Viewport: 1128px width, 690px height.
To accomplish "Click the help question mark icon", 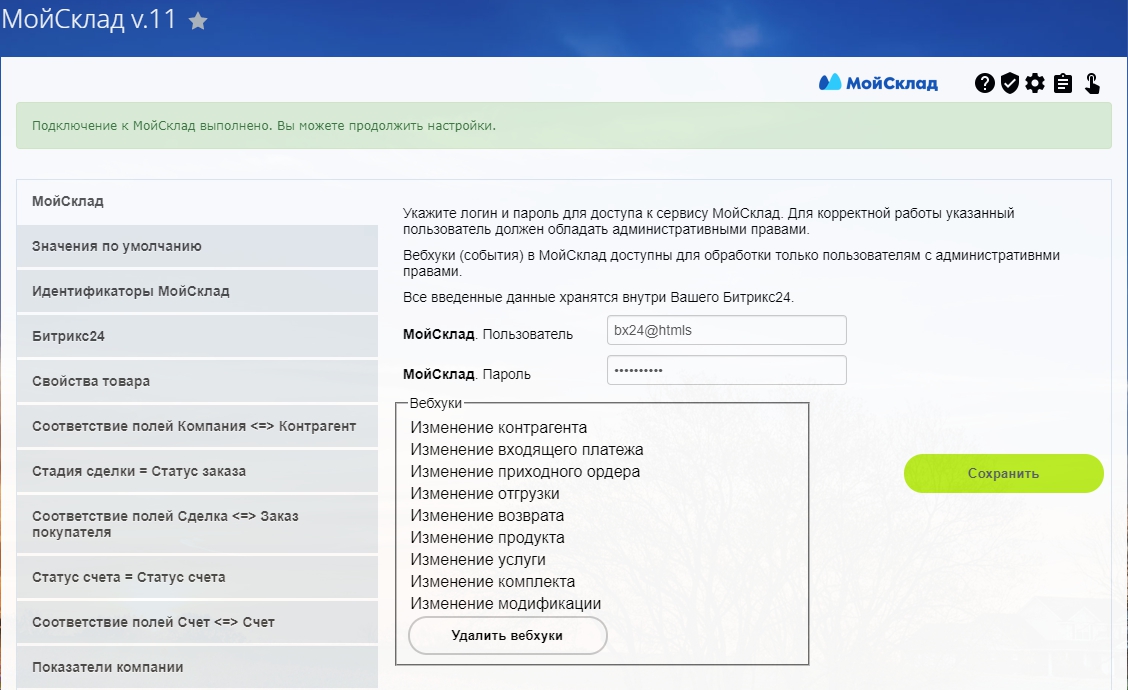I will coord(985,83).
